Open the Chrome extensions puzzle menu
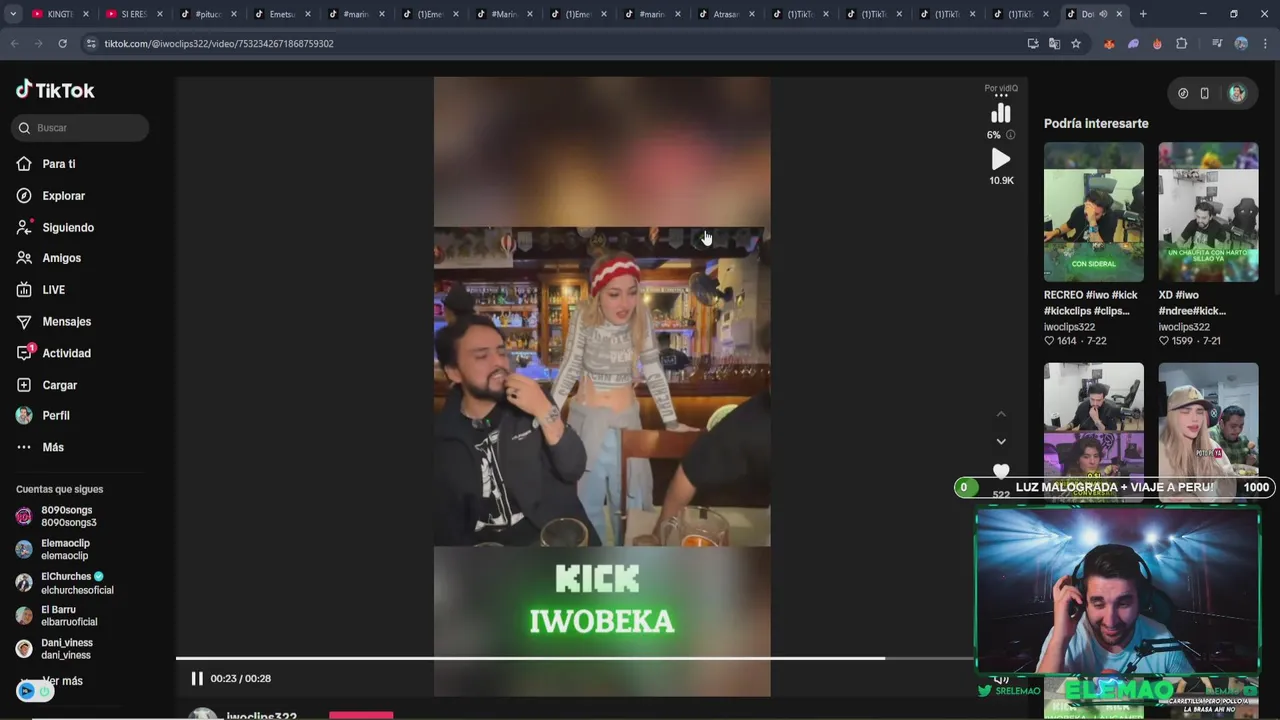 click(1182, 44)
